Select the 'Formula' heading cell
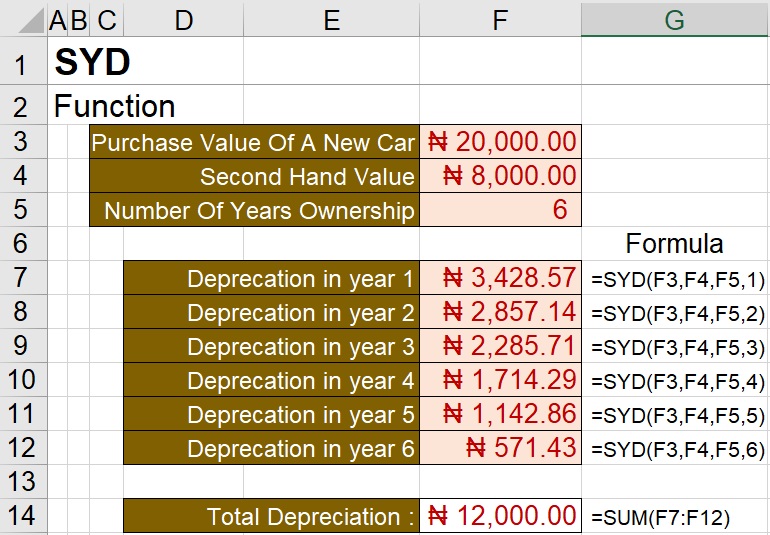The height and width of the screenshot is (535, 770). coord(674,244)
